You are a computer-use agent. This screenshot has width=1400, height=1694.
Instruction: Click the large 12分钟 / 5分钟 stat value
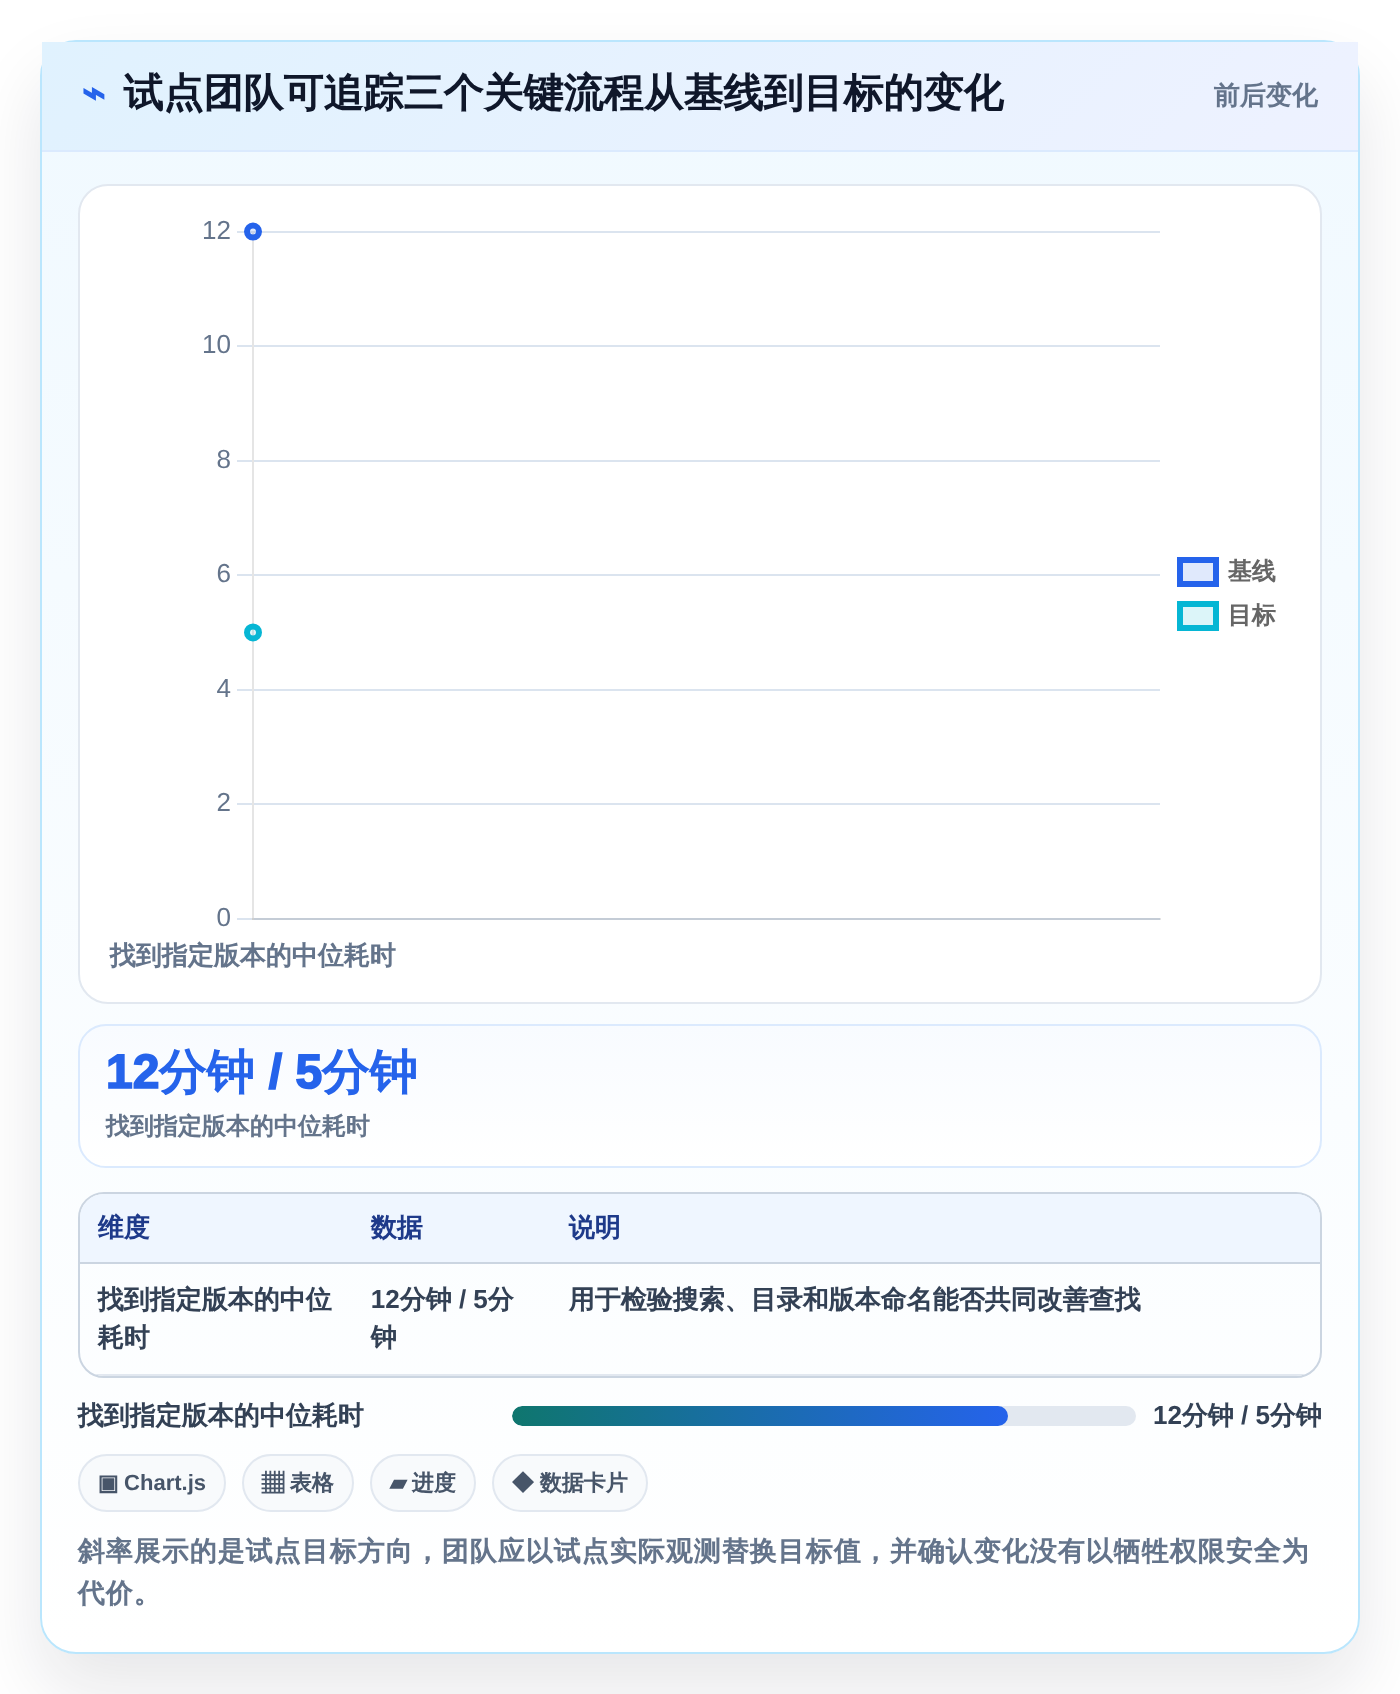tap(261, 1072)
